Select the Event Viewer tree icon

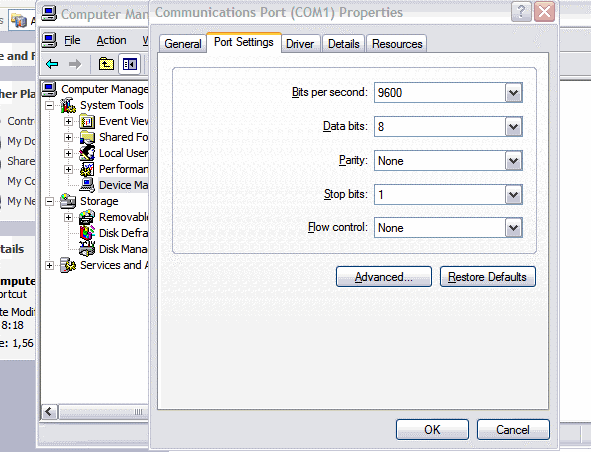[87, 121]
